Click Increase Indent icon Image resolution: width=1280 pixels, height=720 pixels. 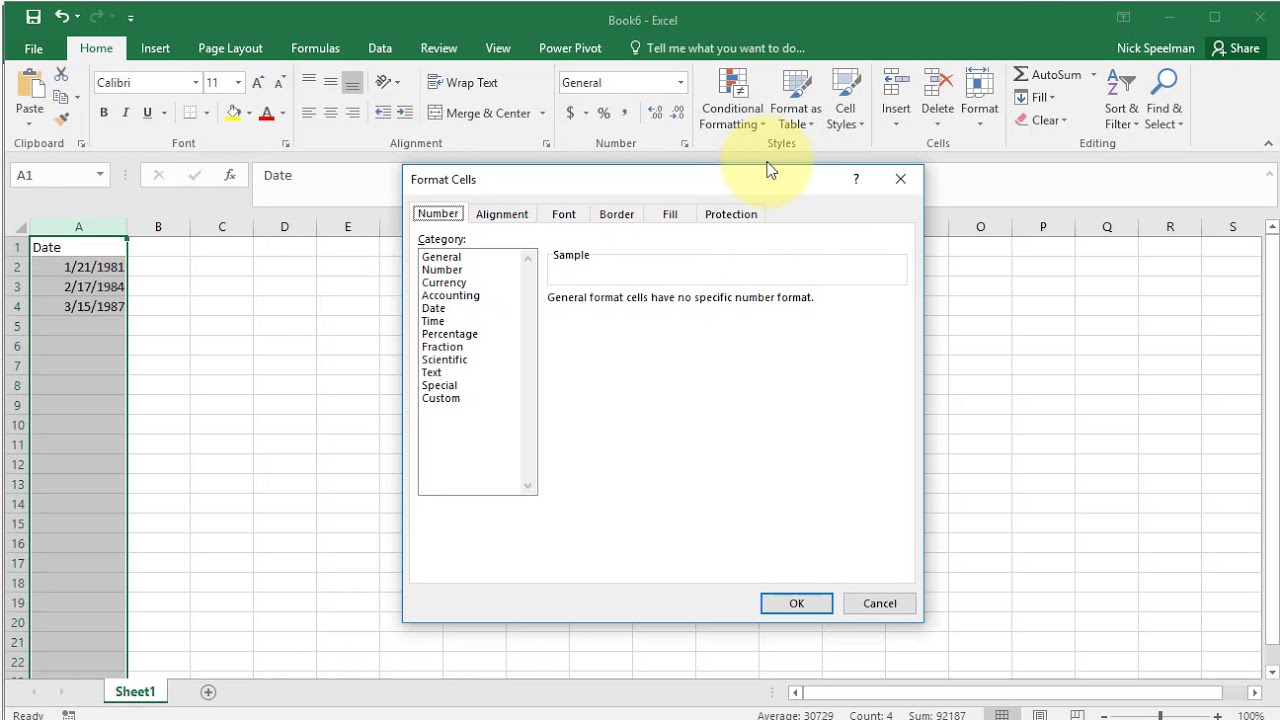[404, 113]
